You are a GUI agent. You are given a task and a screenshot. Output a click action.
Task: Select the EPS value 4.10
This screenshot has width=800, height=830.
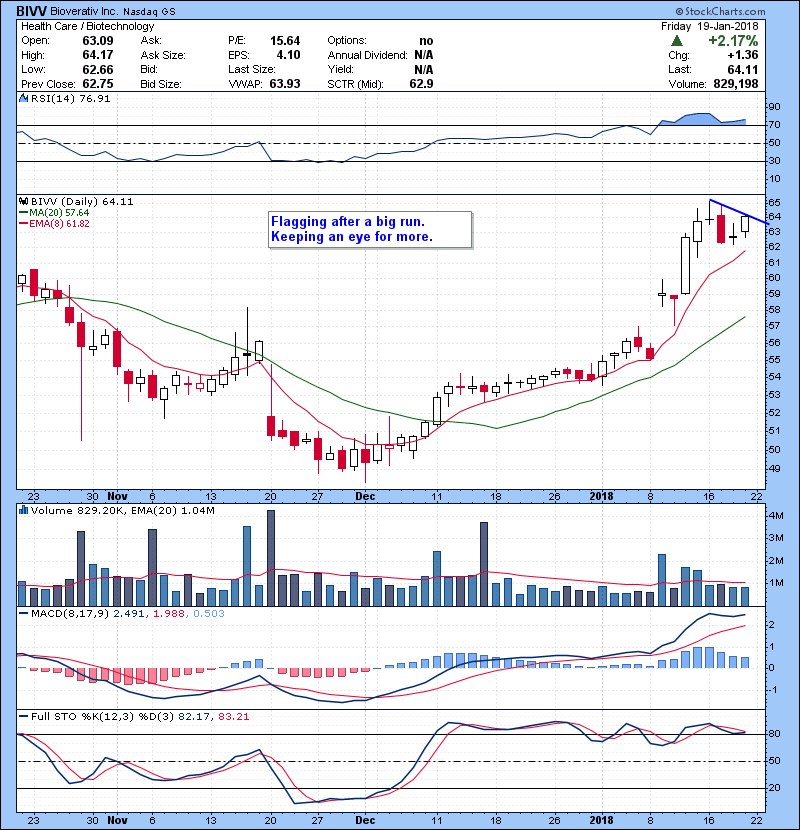click(x=288, y=55)
